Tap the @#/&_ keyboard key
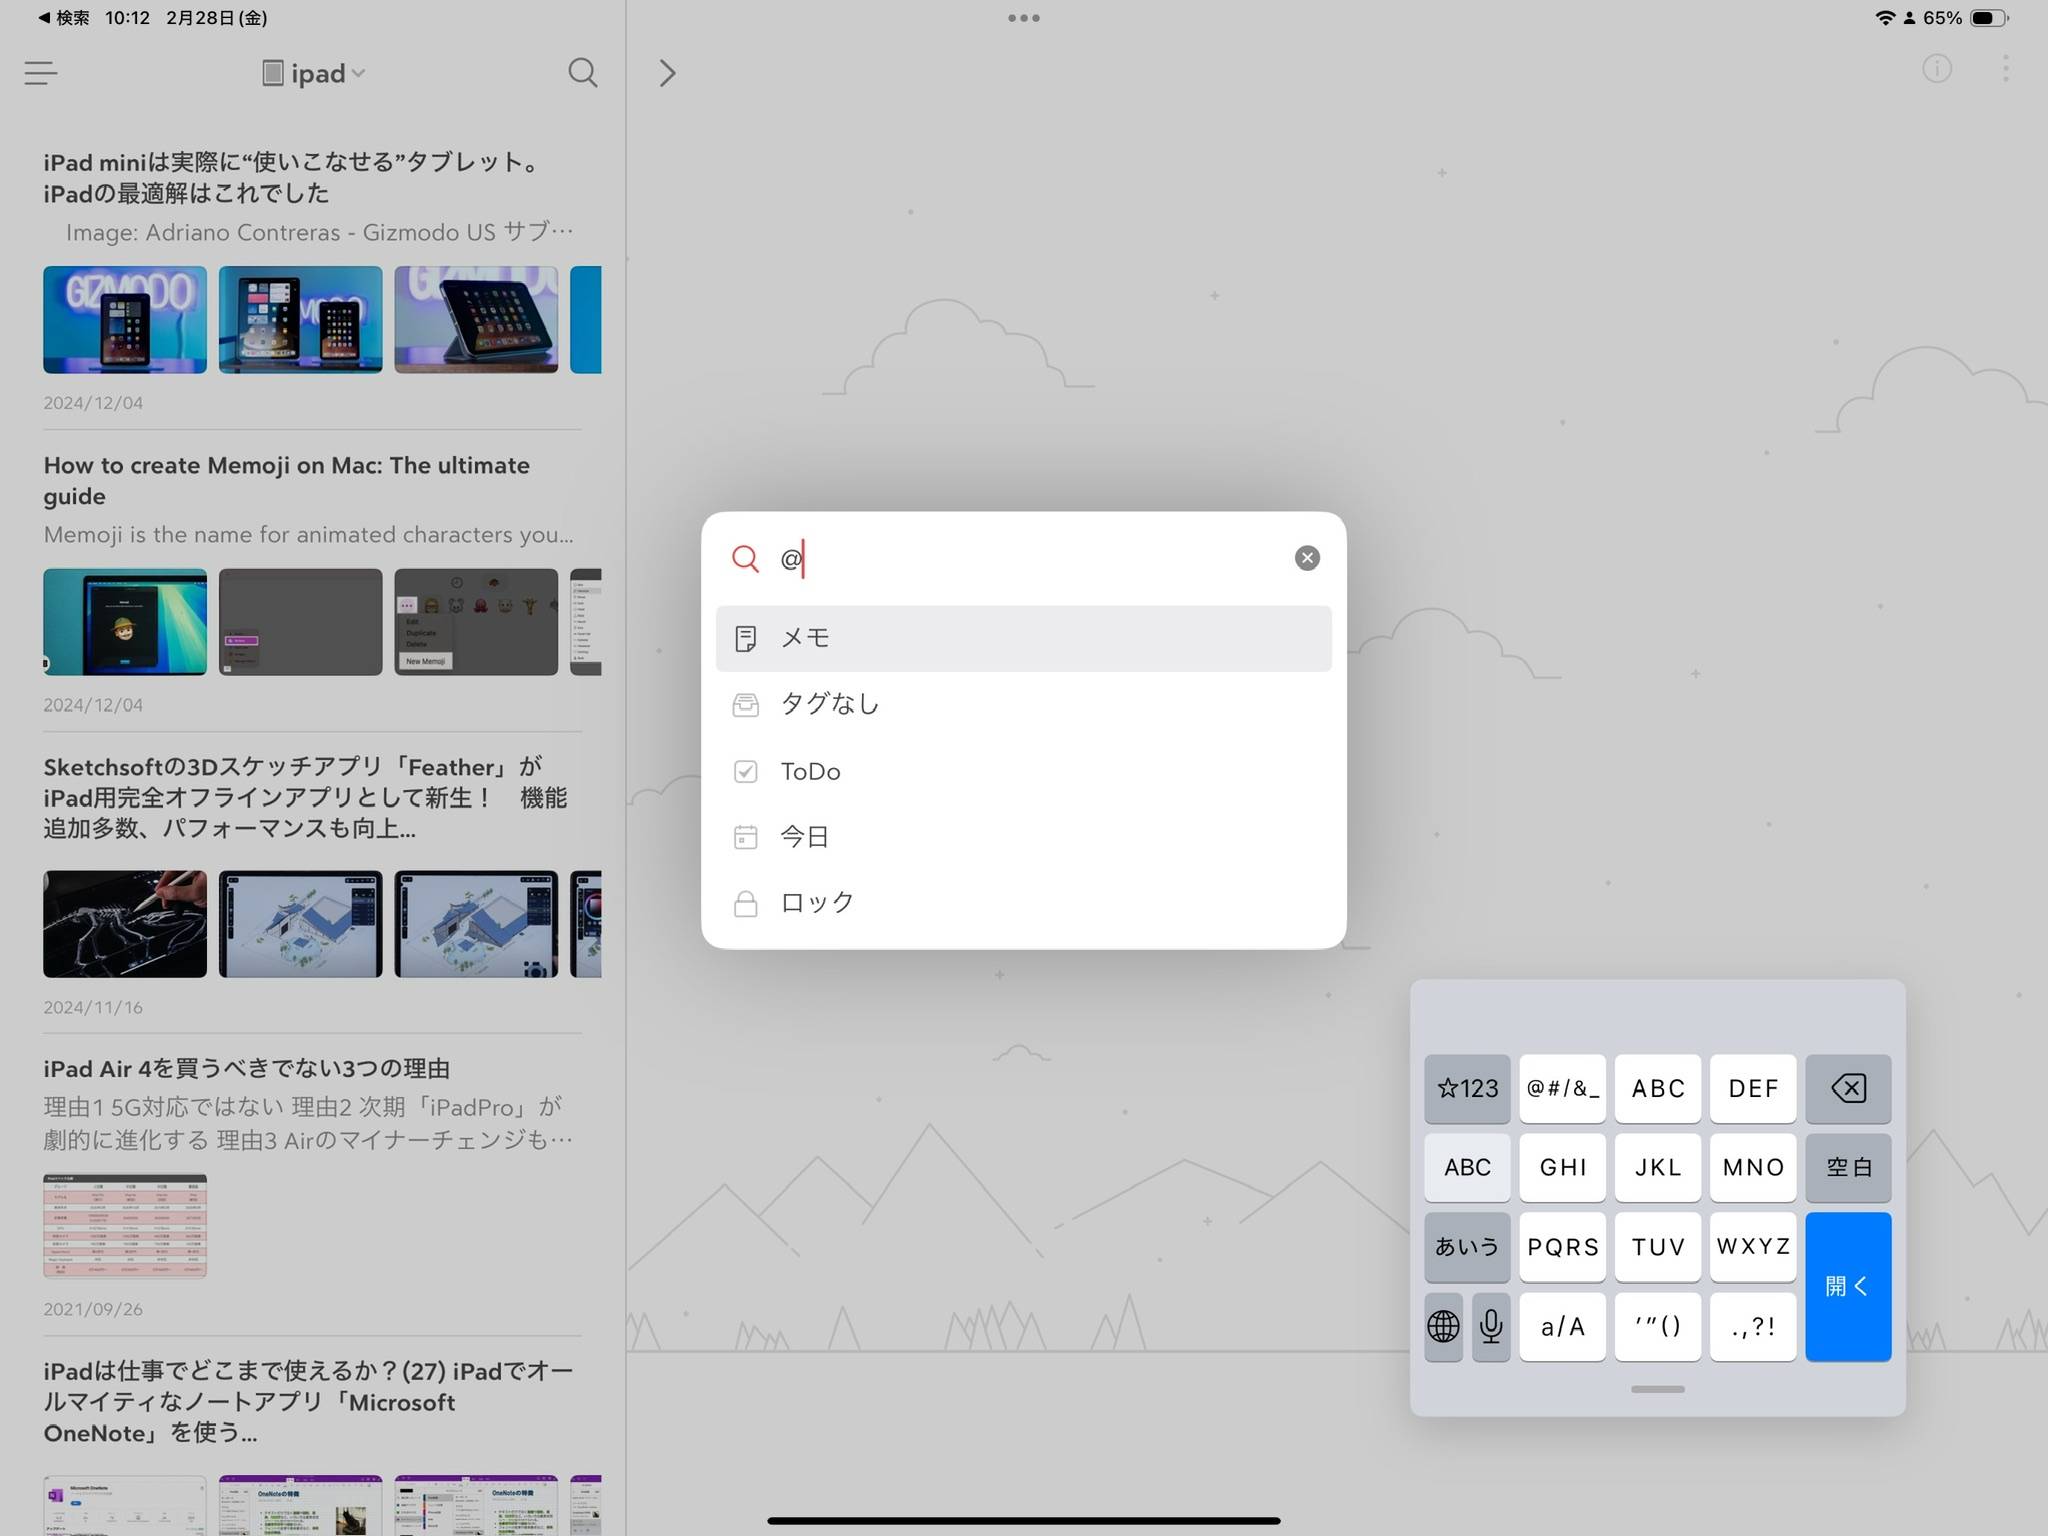The width and height of the screenshot is (2048, 1536). tap(1563, 1088)
